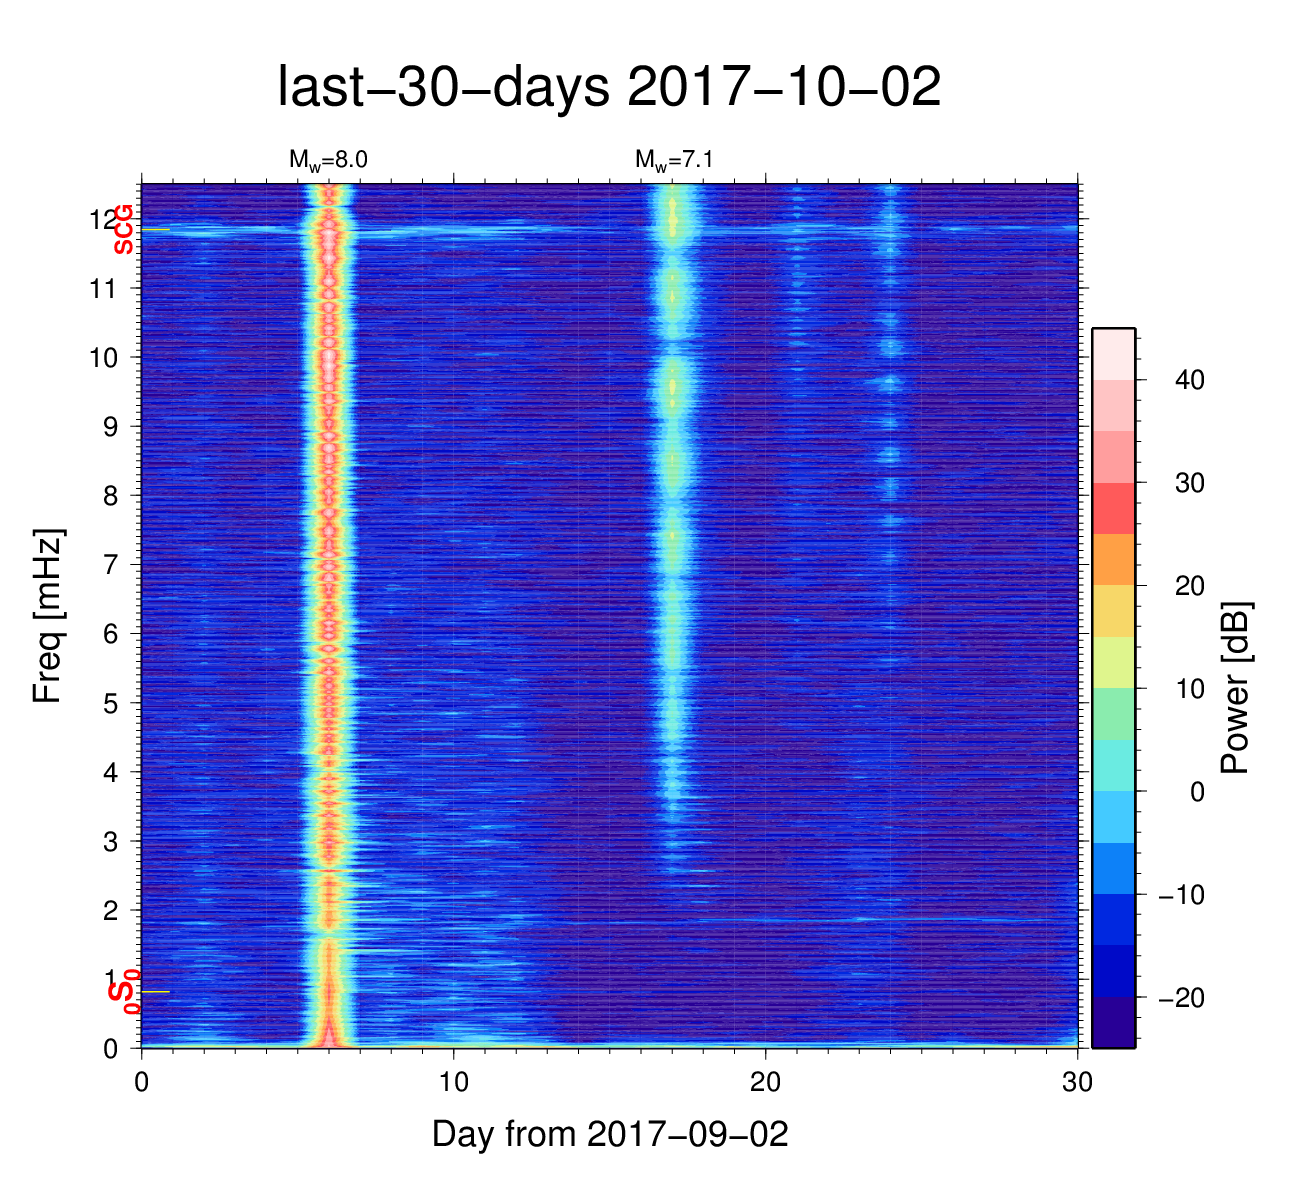Image resolution: width=1290 pixels, height=1190 pixels.
Task: Pick the orange segment of the power colorbar
Action: [1113, 559]
